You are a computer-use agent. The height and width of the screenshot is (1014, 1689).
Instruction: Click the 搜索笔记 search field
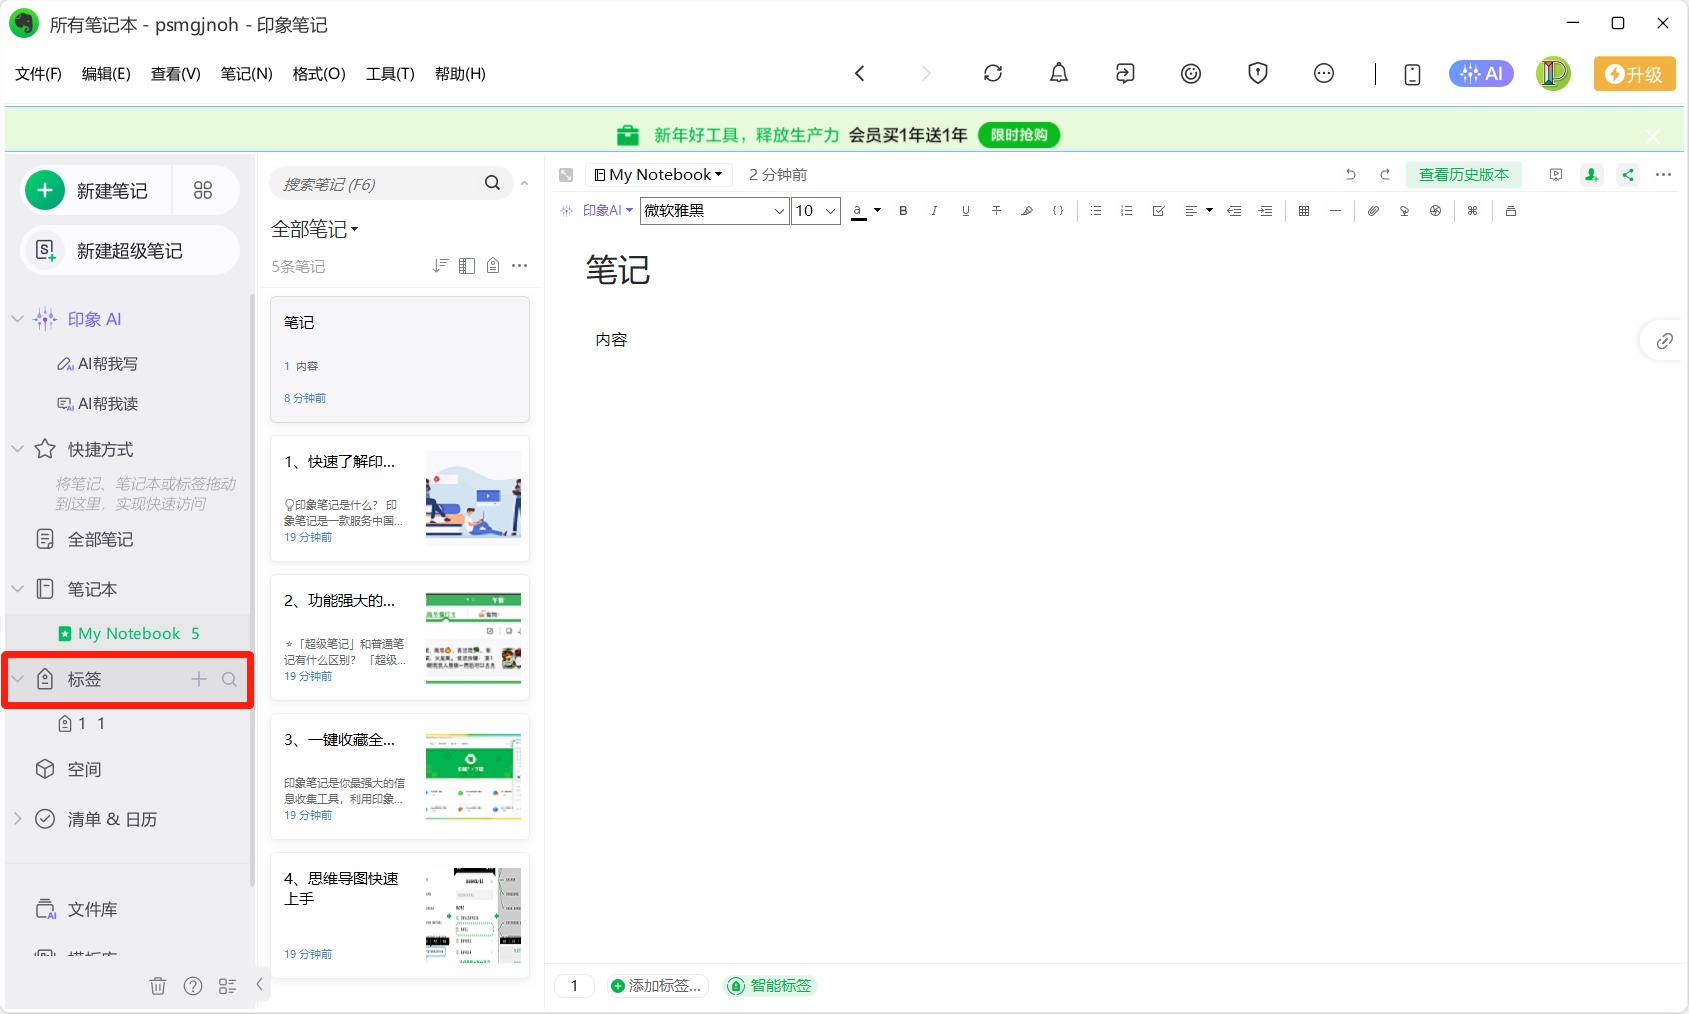click(x=392, y=183)
